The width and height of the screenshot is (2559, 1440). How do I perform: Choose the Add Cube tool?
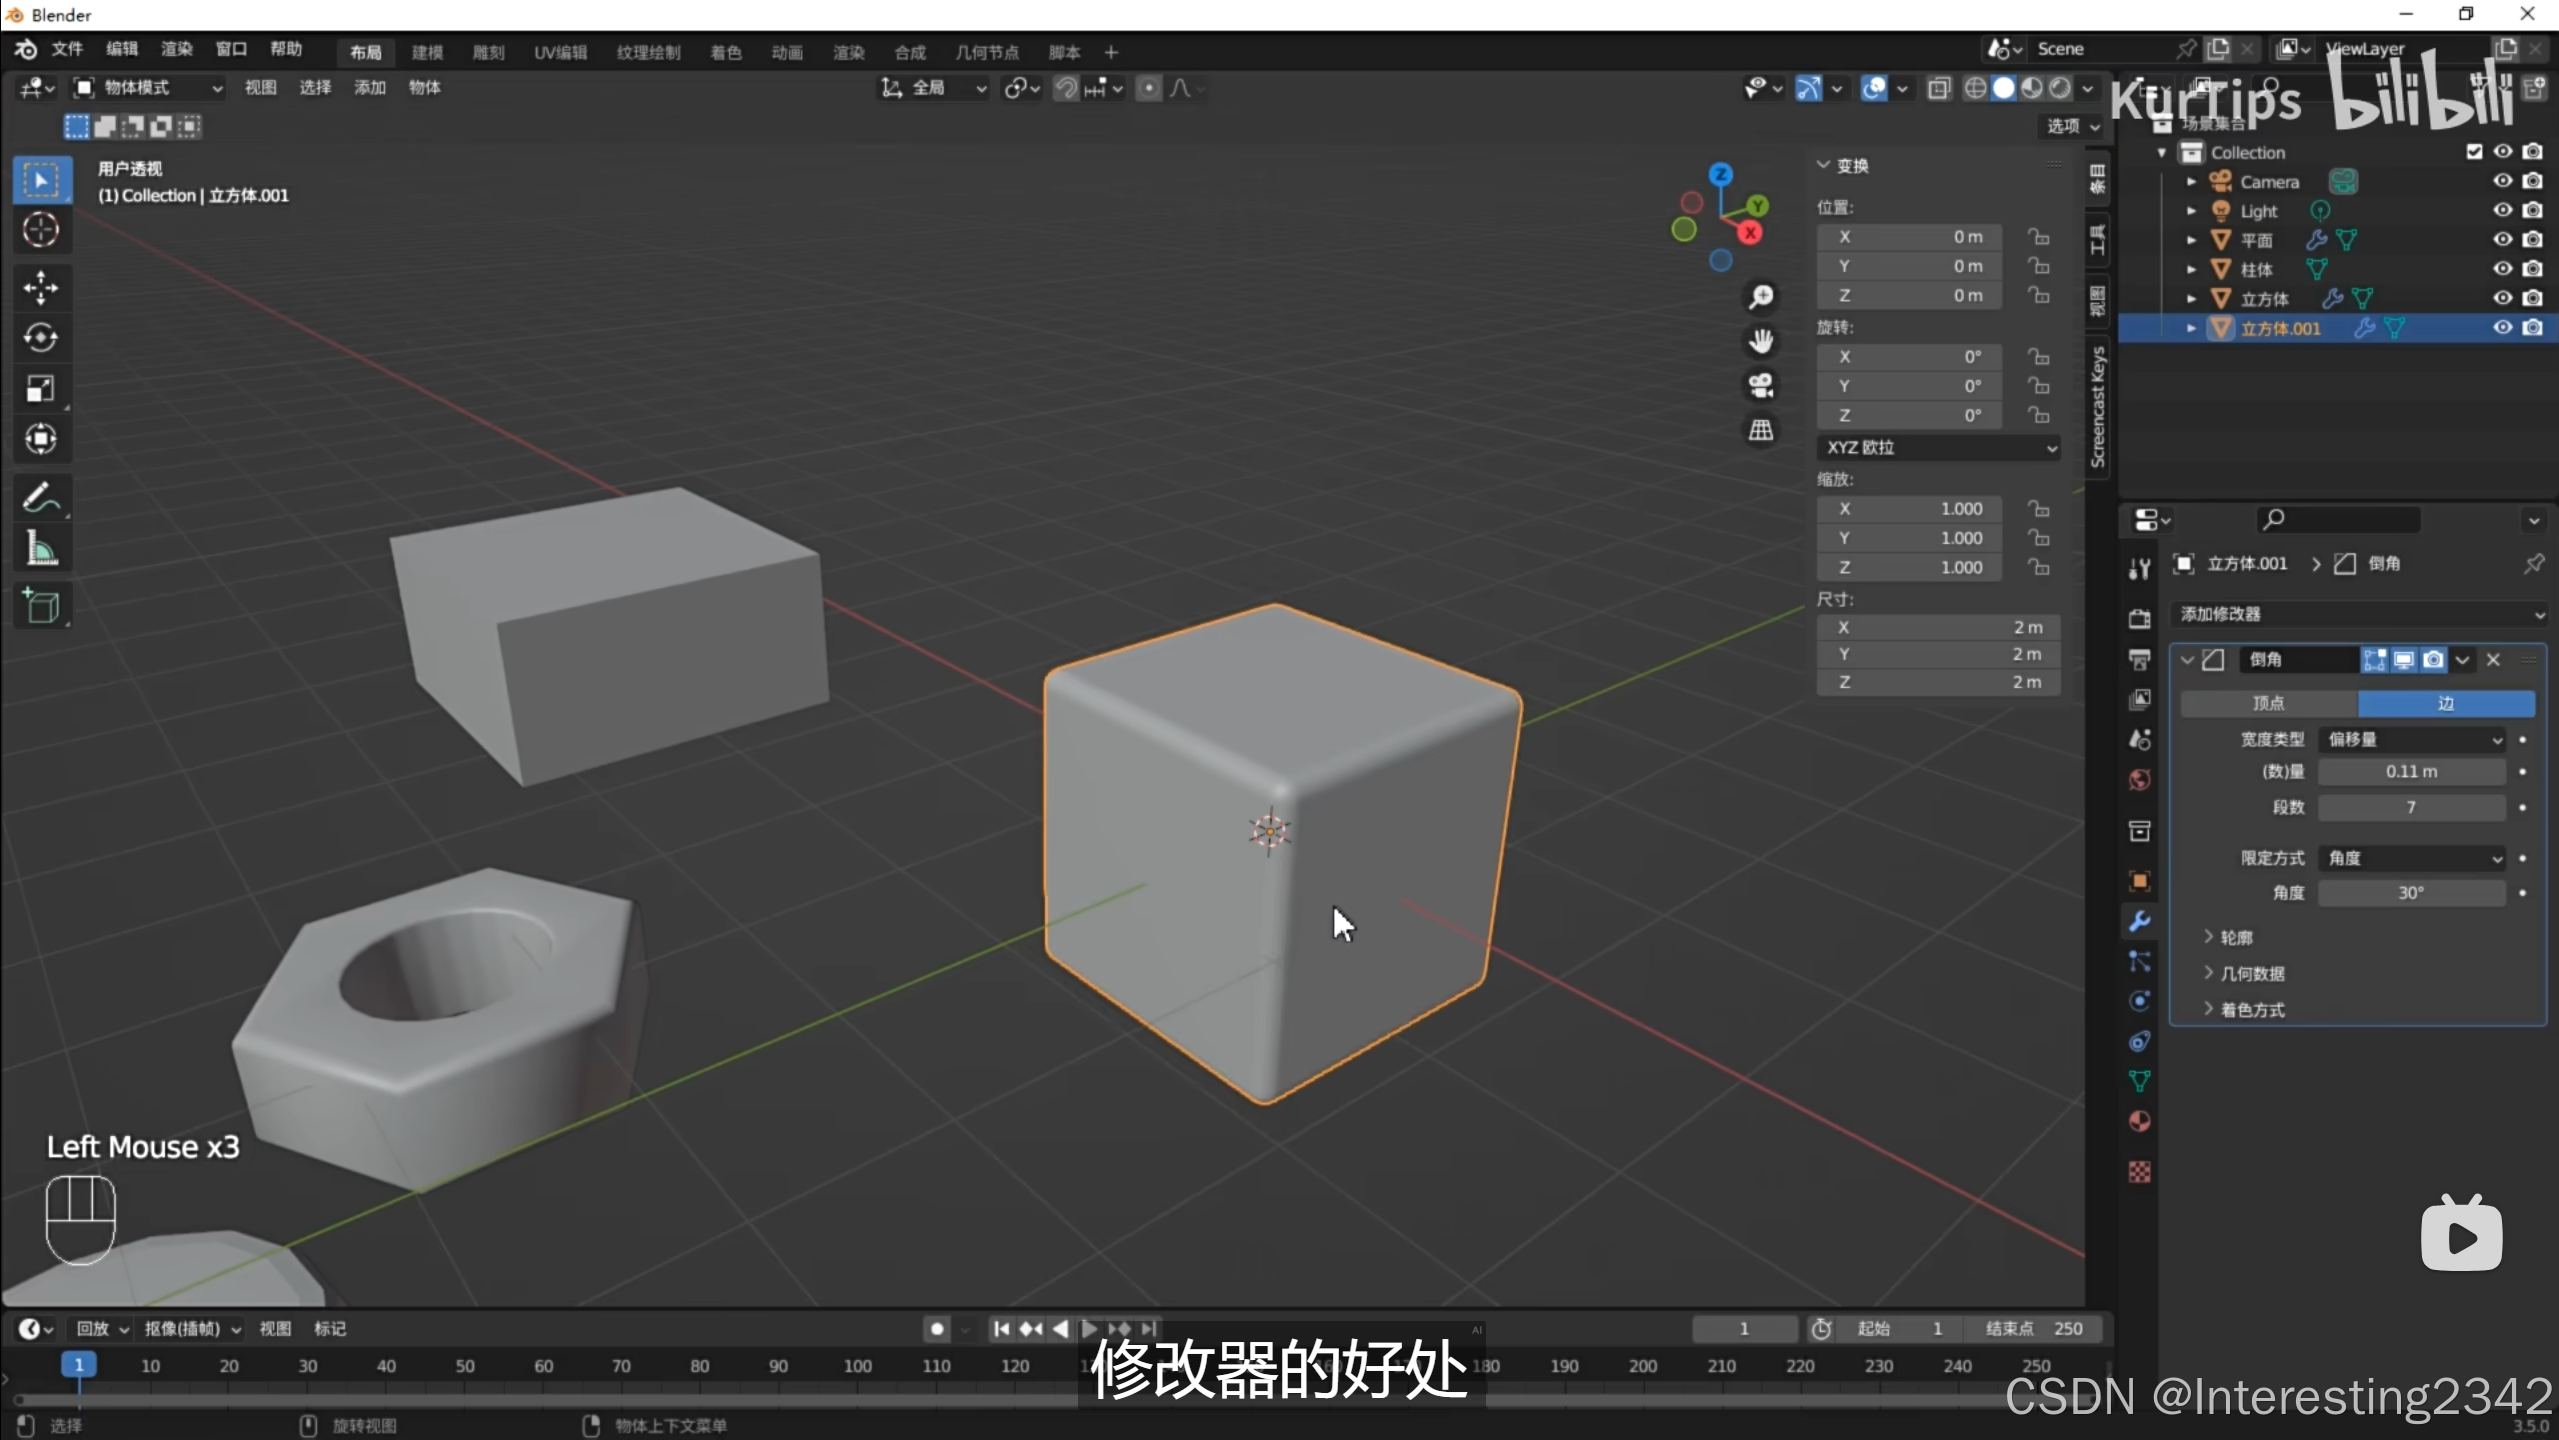(41, 606)
